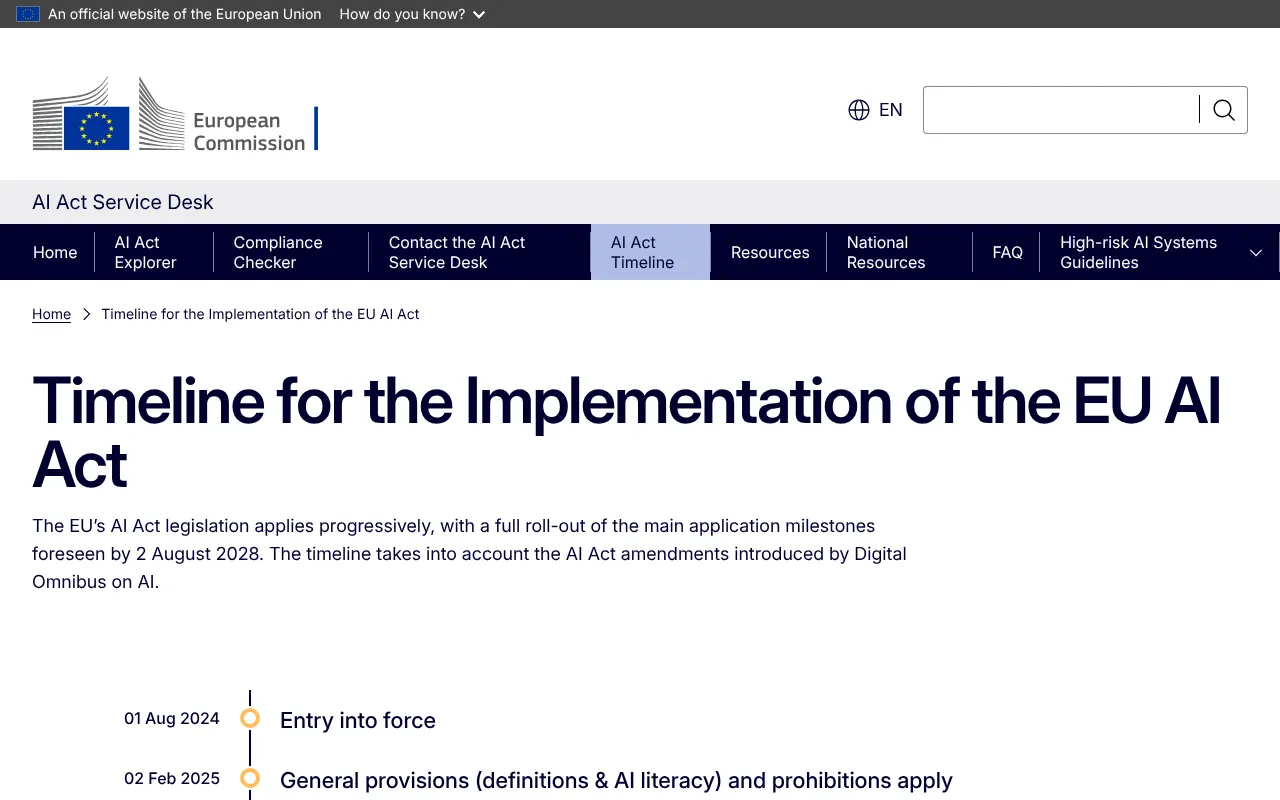
Task: Click 'An official website of the European Union'
Action: pyautogui.click(x=185, y=14)
